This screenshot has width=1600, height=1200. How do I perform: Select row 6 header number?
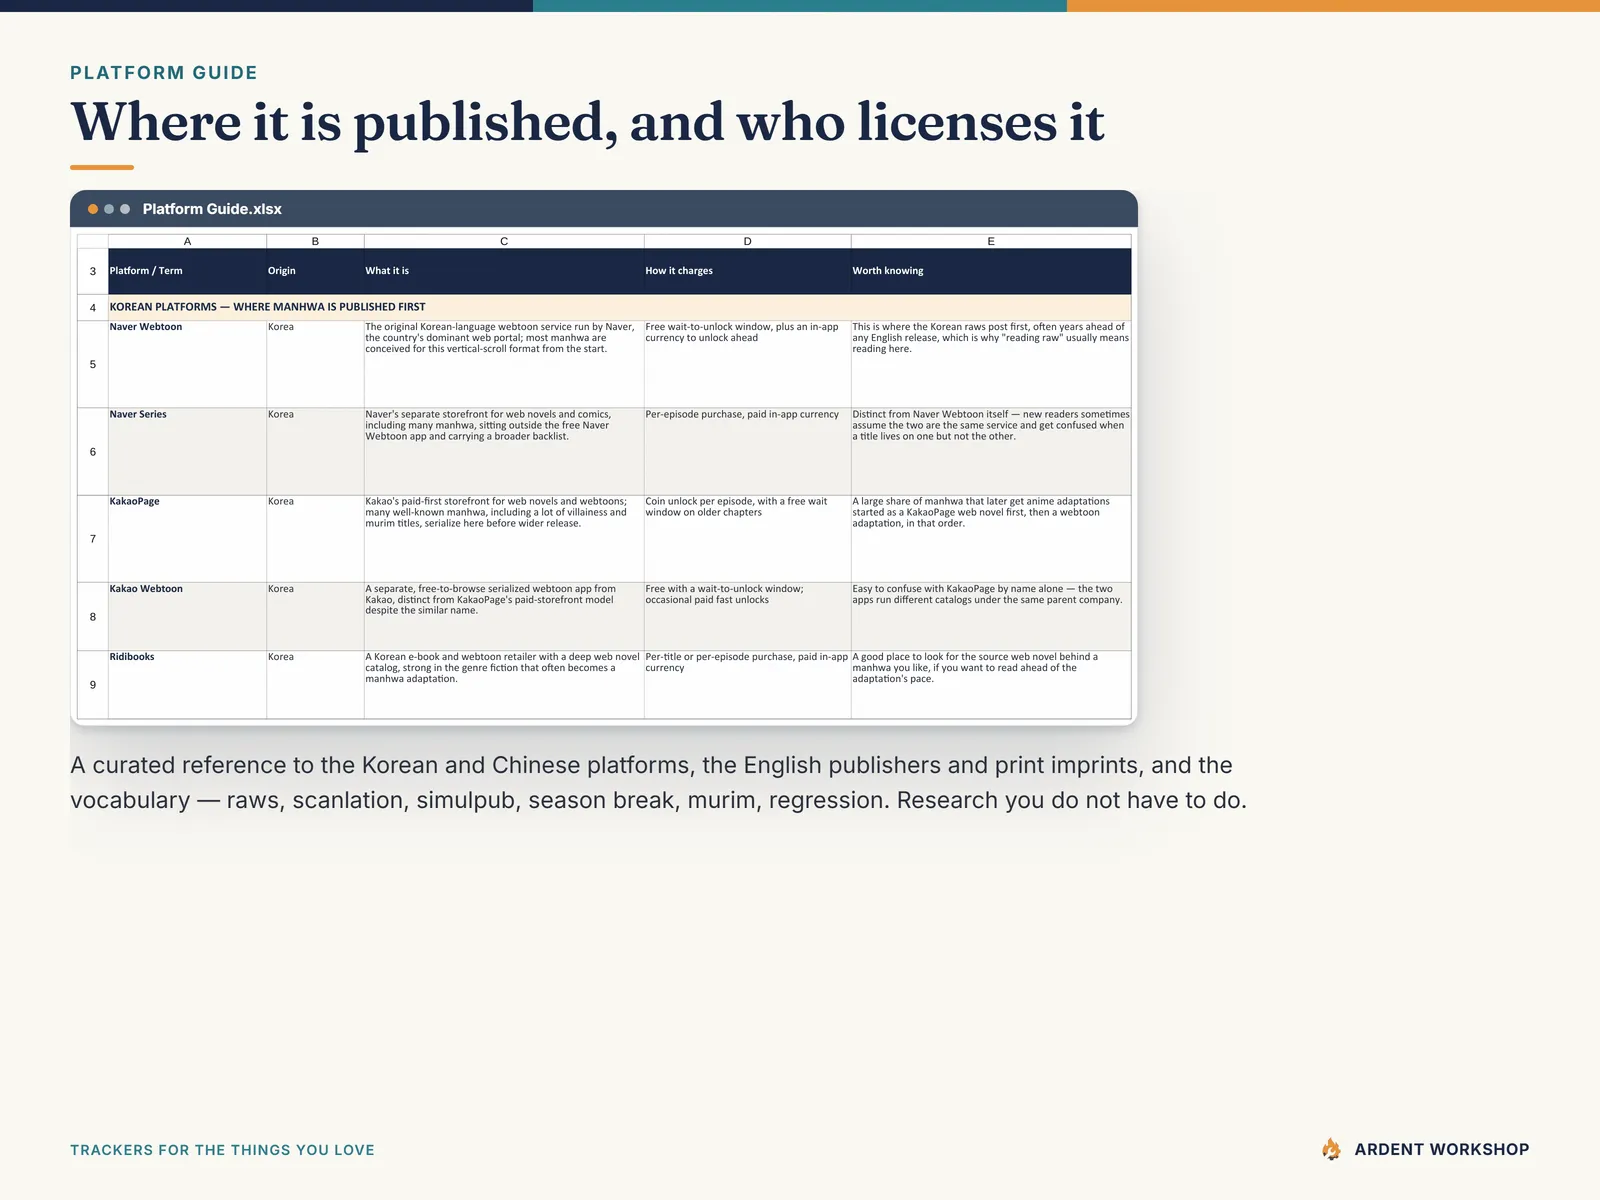pos(93,451)
